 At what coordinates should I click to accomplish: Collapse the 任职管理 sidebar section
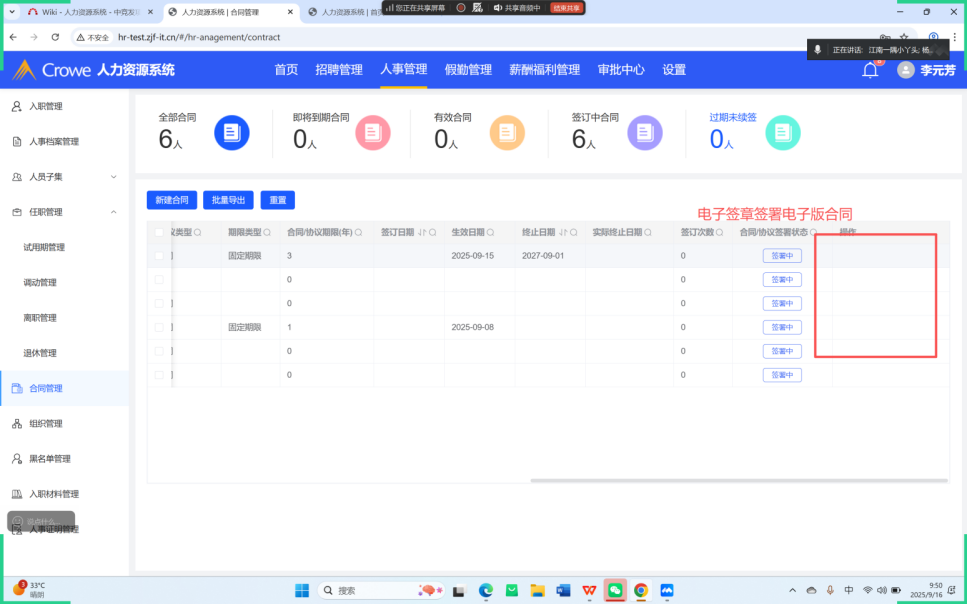[x=113, y=212]
